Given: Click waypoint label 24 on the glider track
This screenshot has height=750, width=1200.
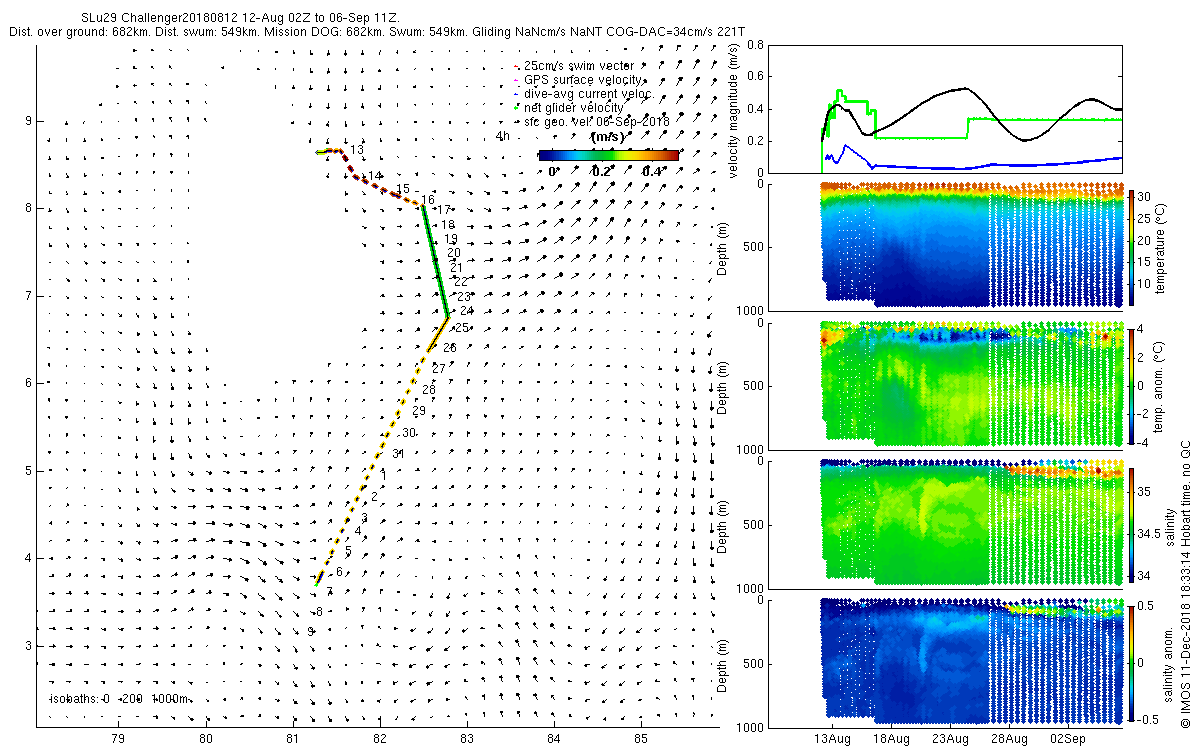Looking at the screenshot, I should [467, 312].
